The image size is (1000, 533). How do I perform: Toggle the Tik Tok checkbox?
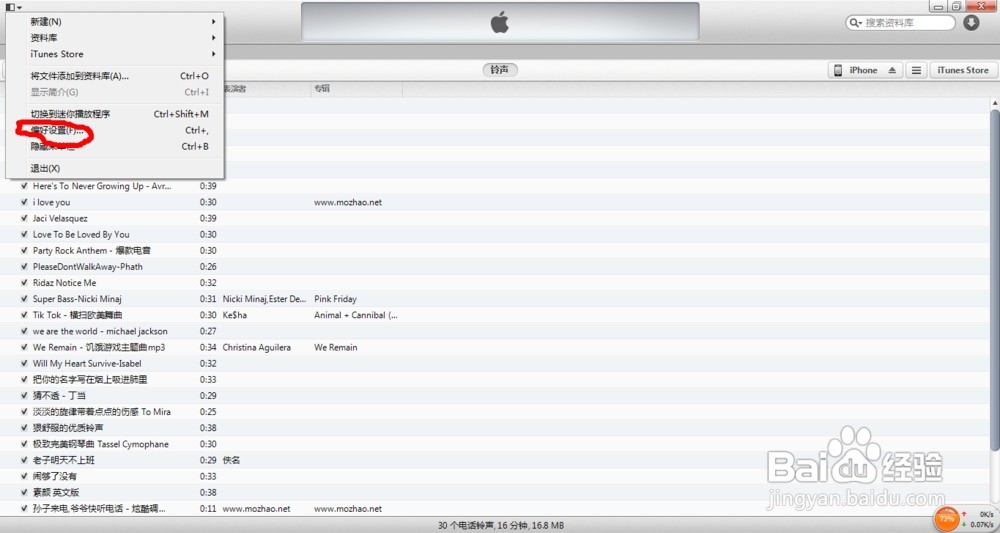coord(24,315)
